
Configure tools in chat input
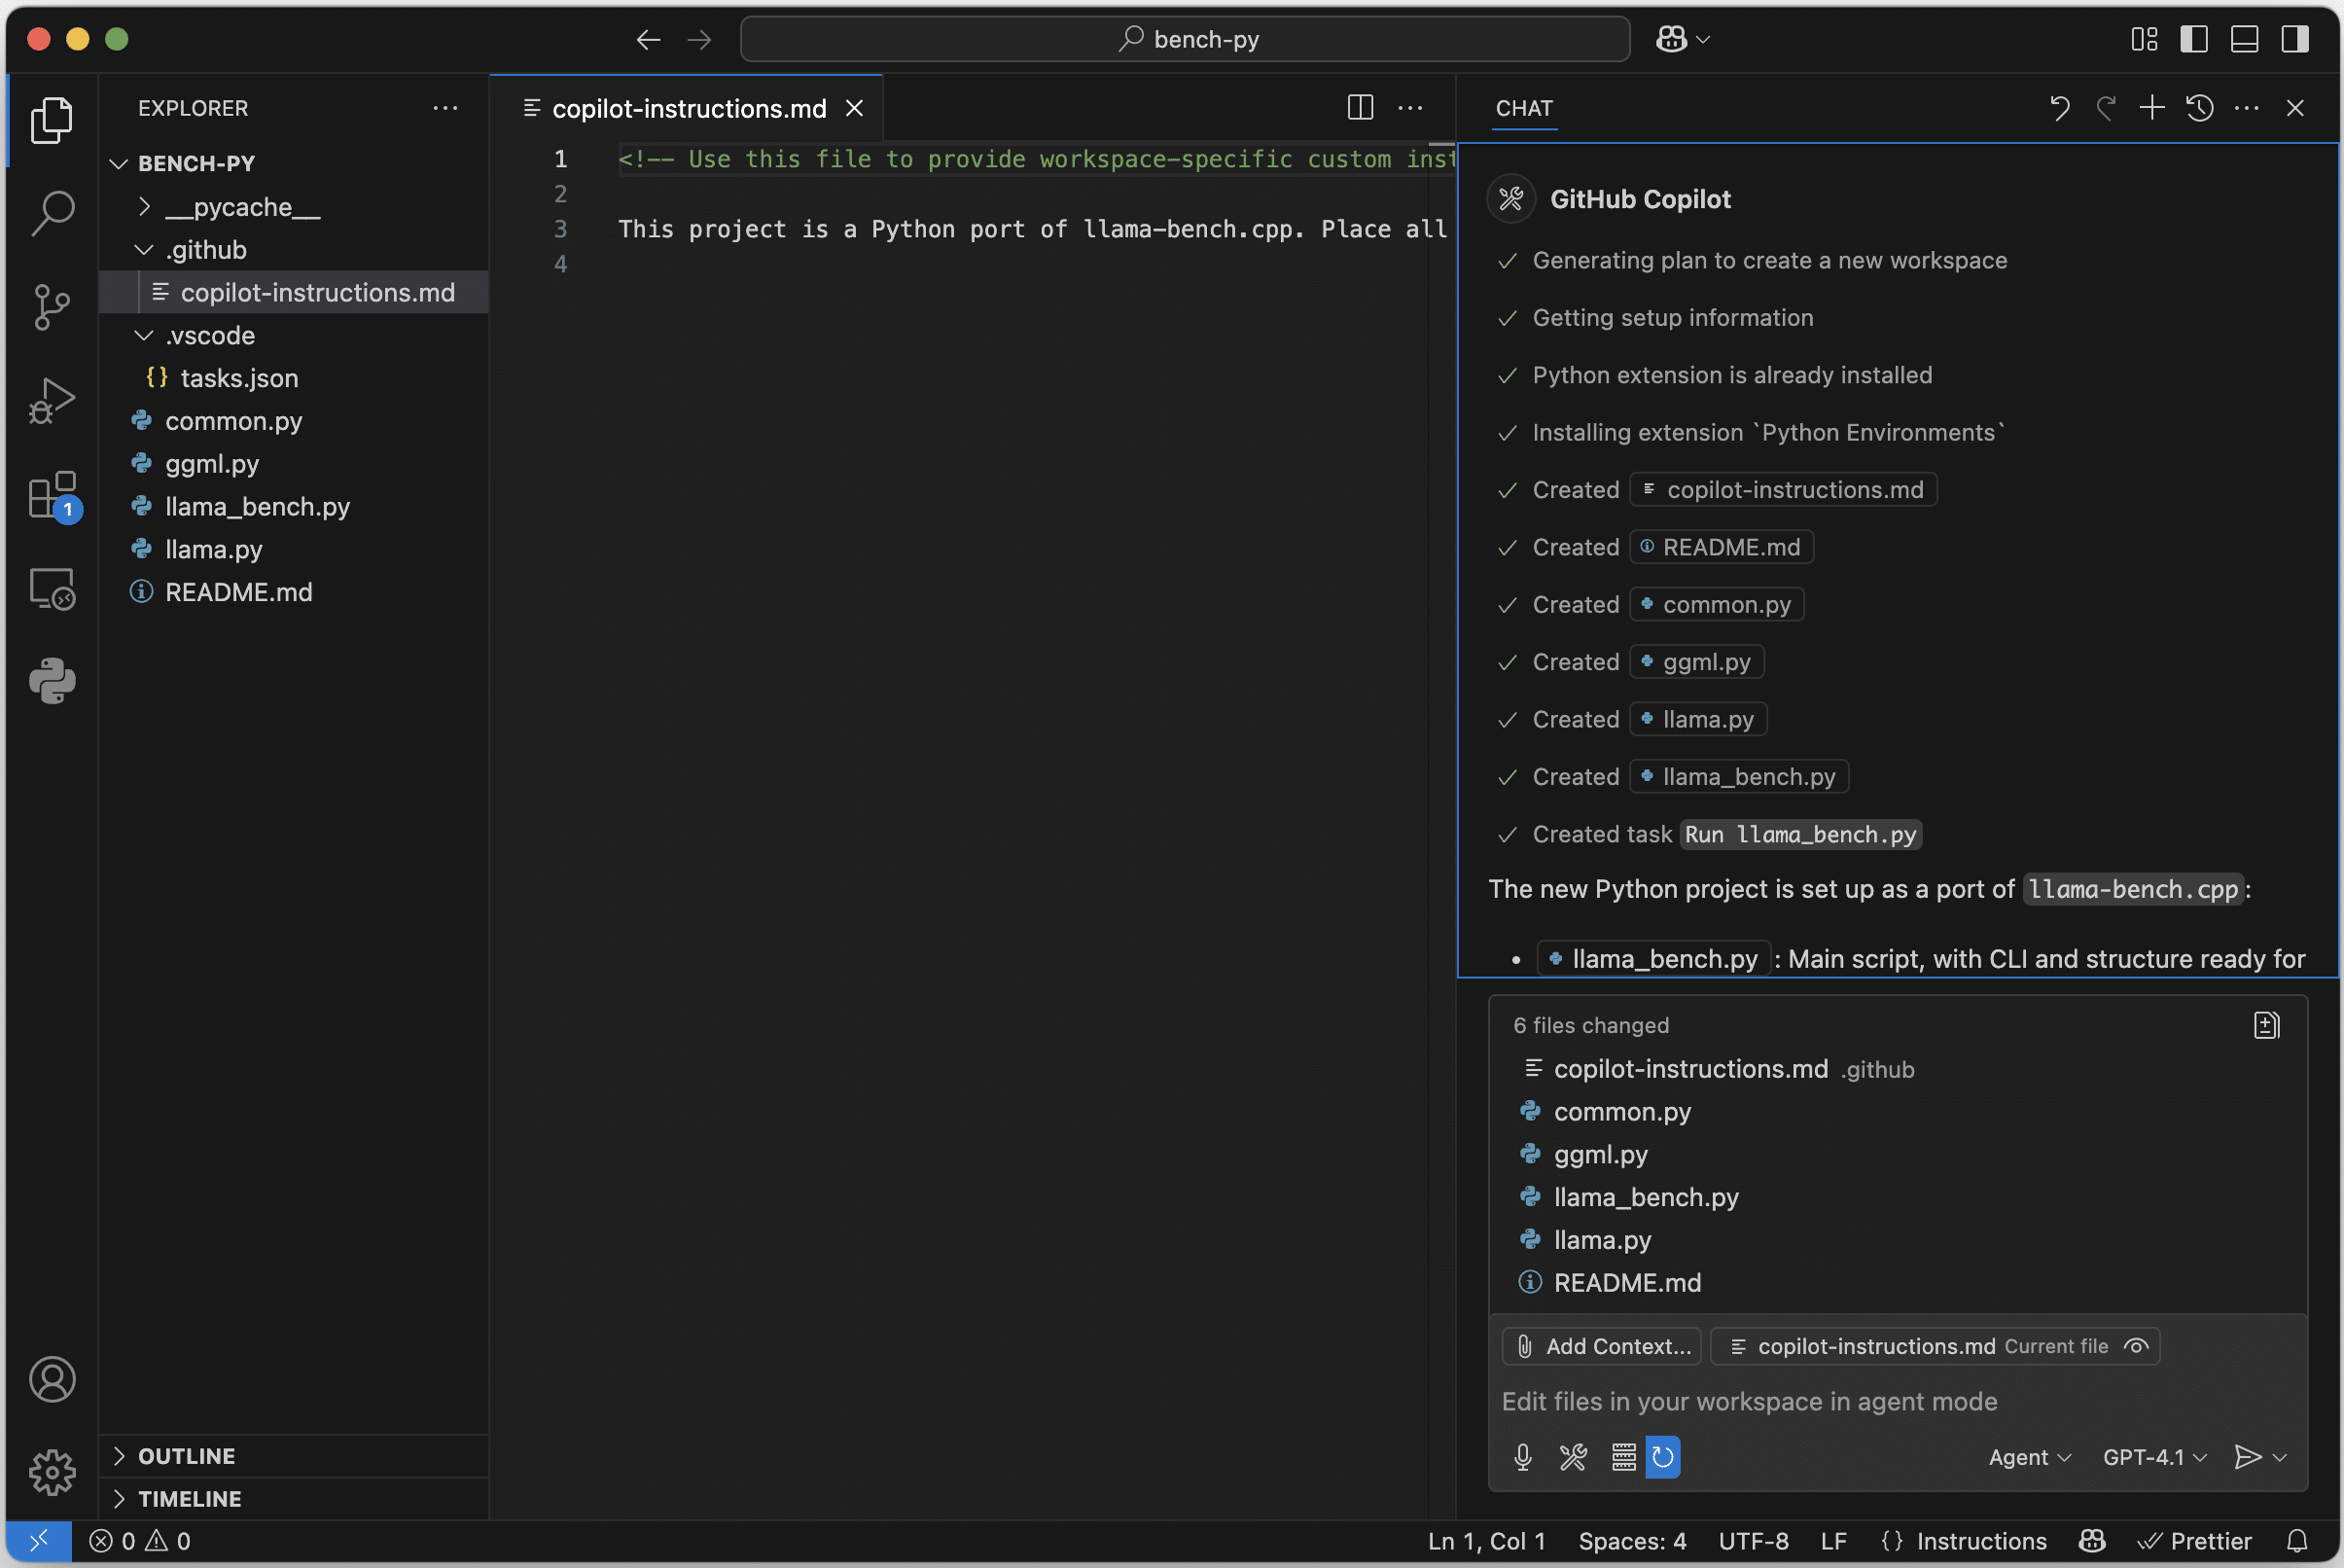[1573, 1457]
